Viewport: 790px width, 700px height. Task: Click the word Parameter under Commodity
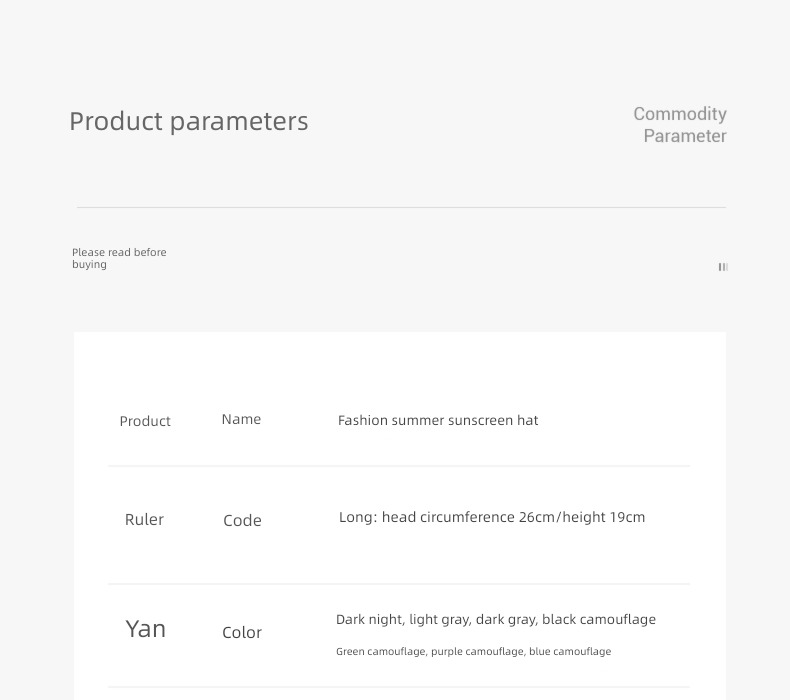pyautogui.click(x=685, y=136)
